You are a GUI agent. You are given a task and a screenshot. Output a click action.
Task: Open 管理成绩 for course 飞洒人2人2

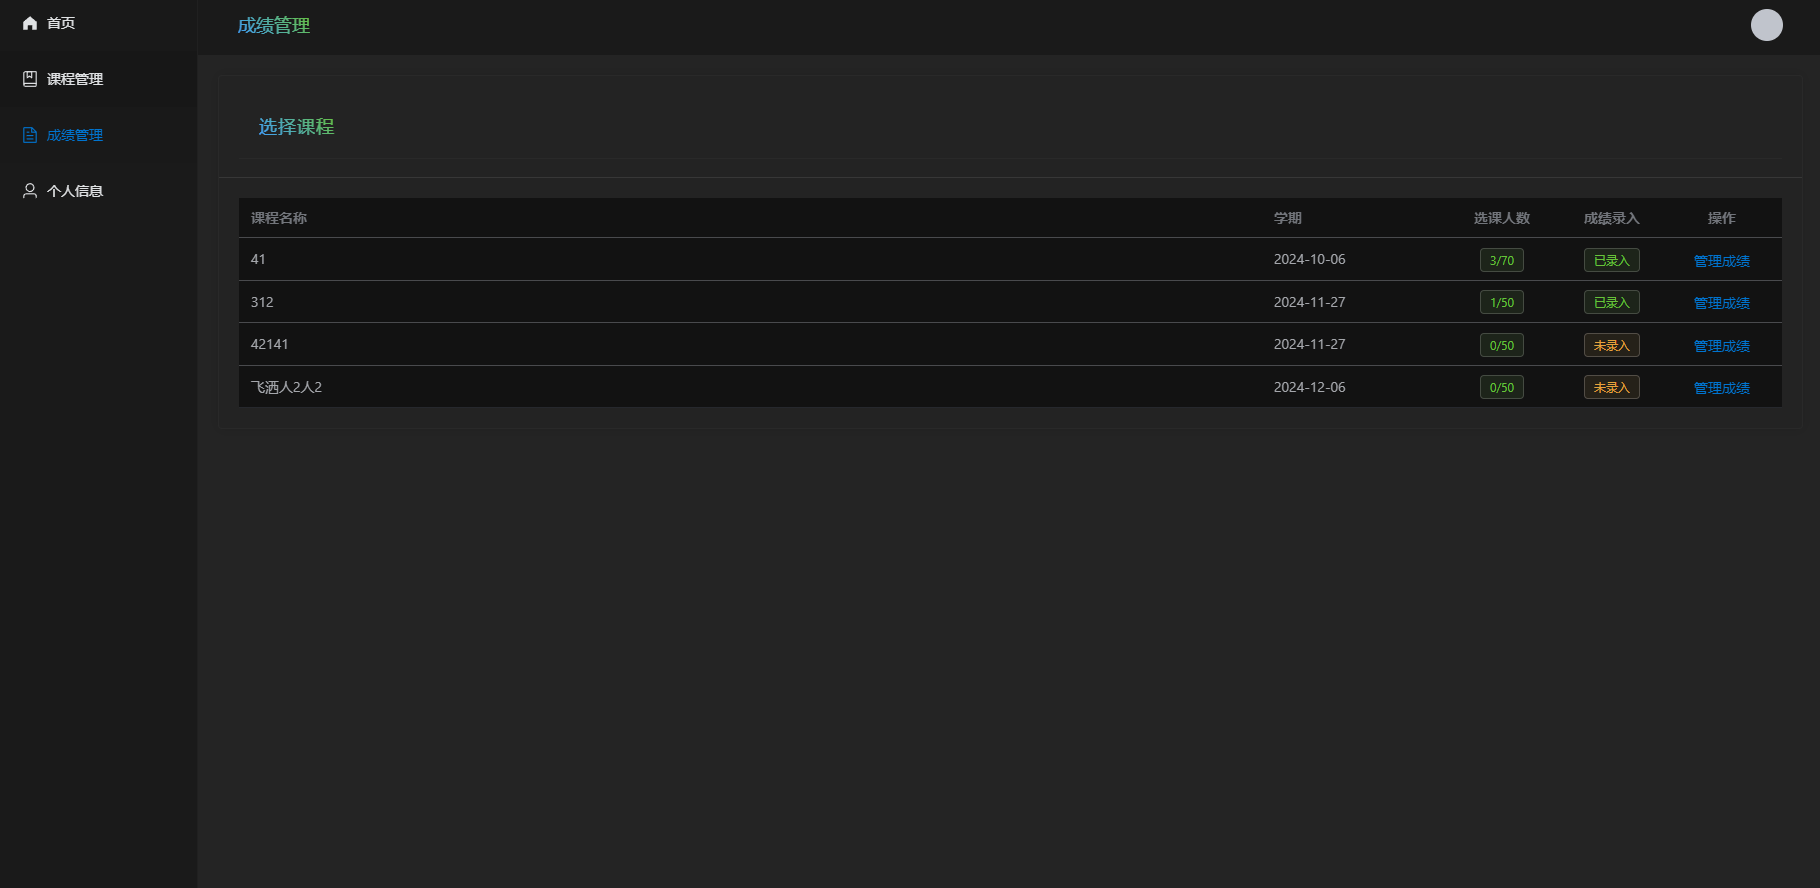point(1721,388)
